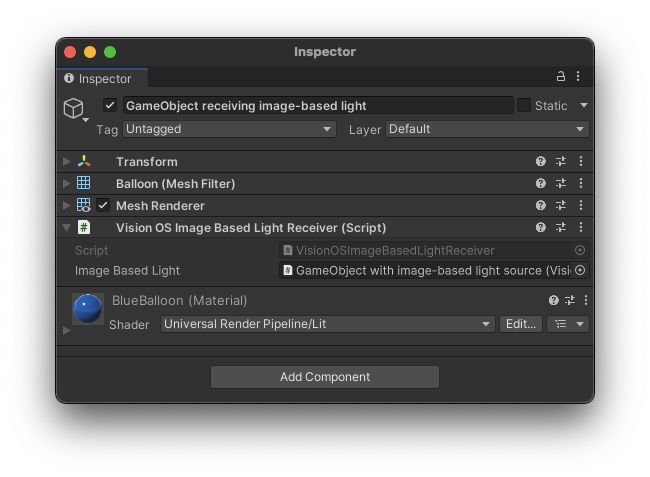Disable the Mesh Renderer checkbox

click(103, 206)
